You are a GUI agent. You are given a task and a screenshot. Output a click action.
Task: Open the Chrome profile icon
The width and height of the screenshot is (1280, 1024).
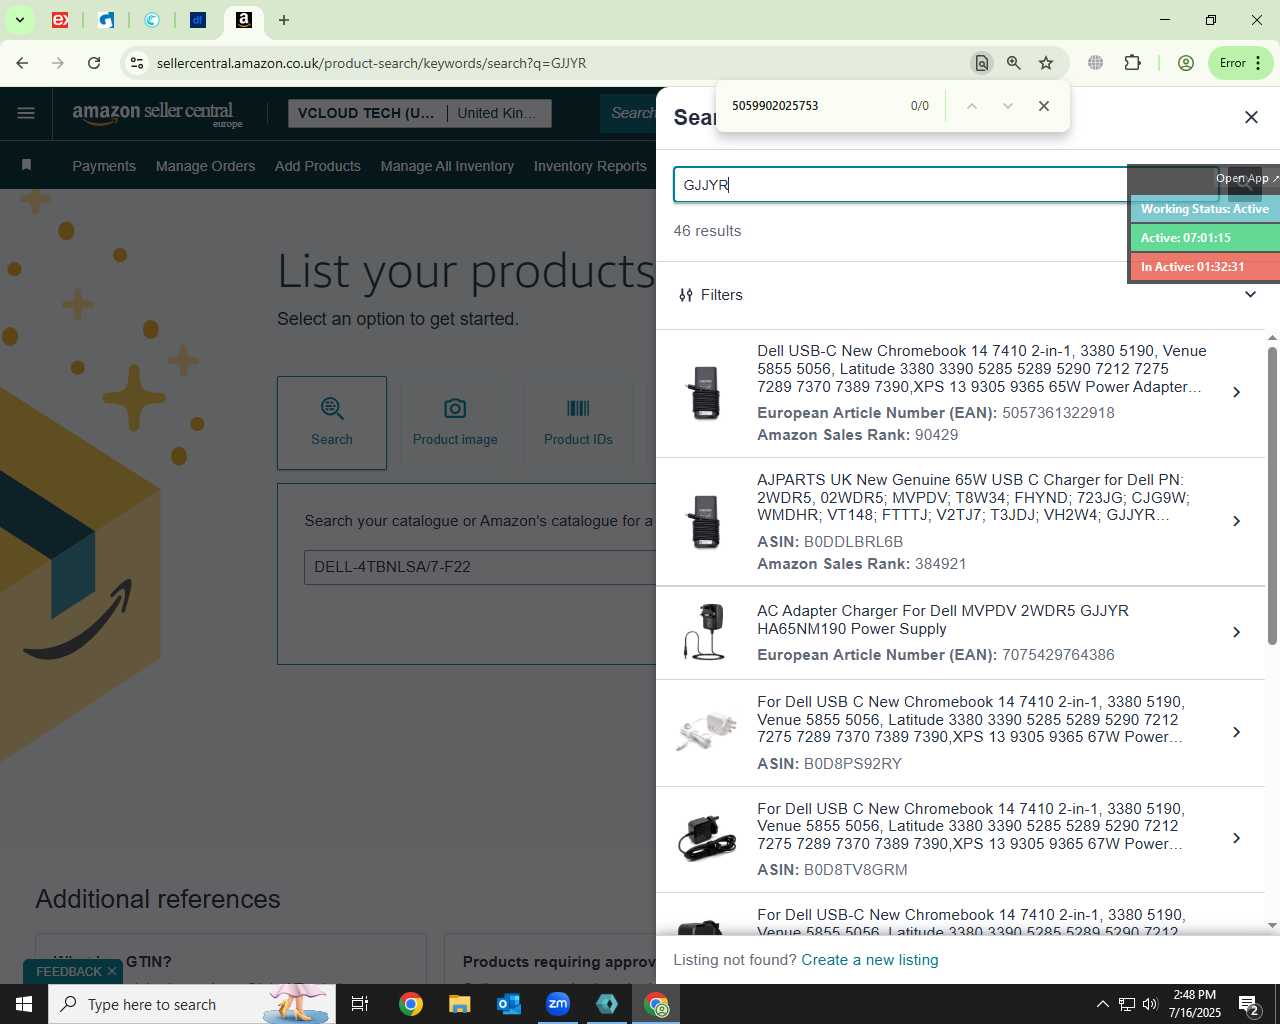pyautogui.click(x=1186, y=63)
